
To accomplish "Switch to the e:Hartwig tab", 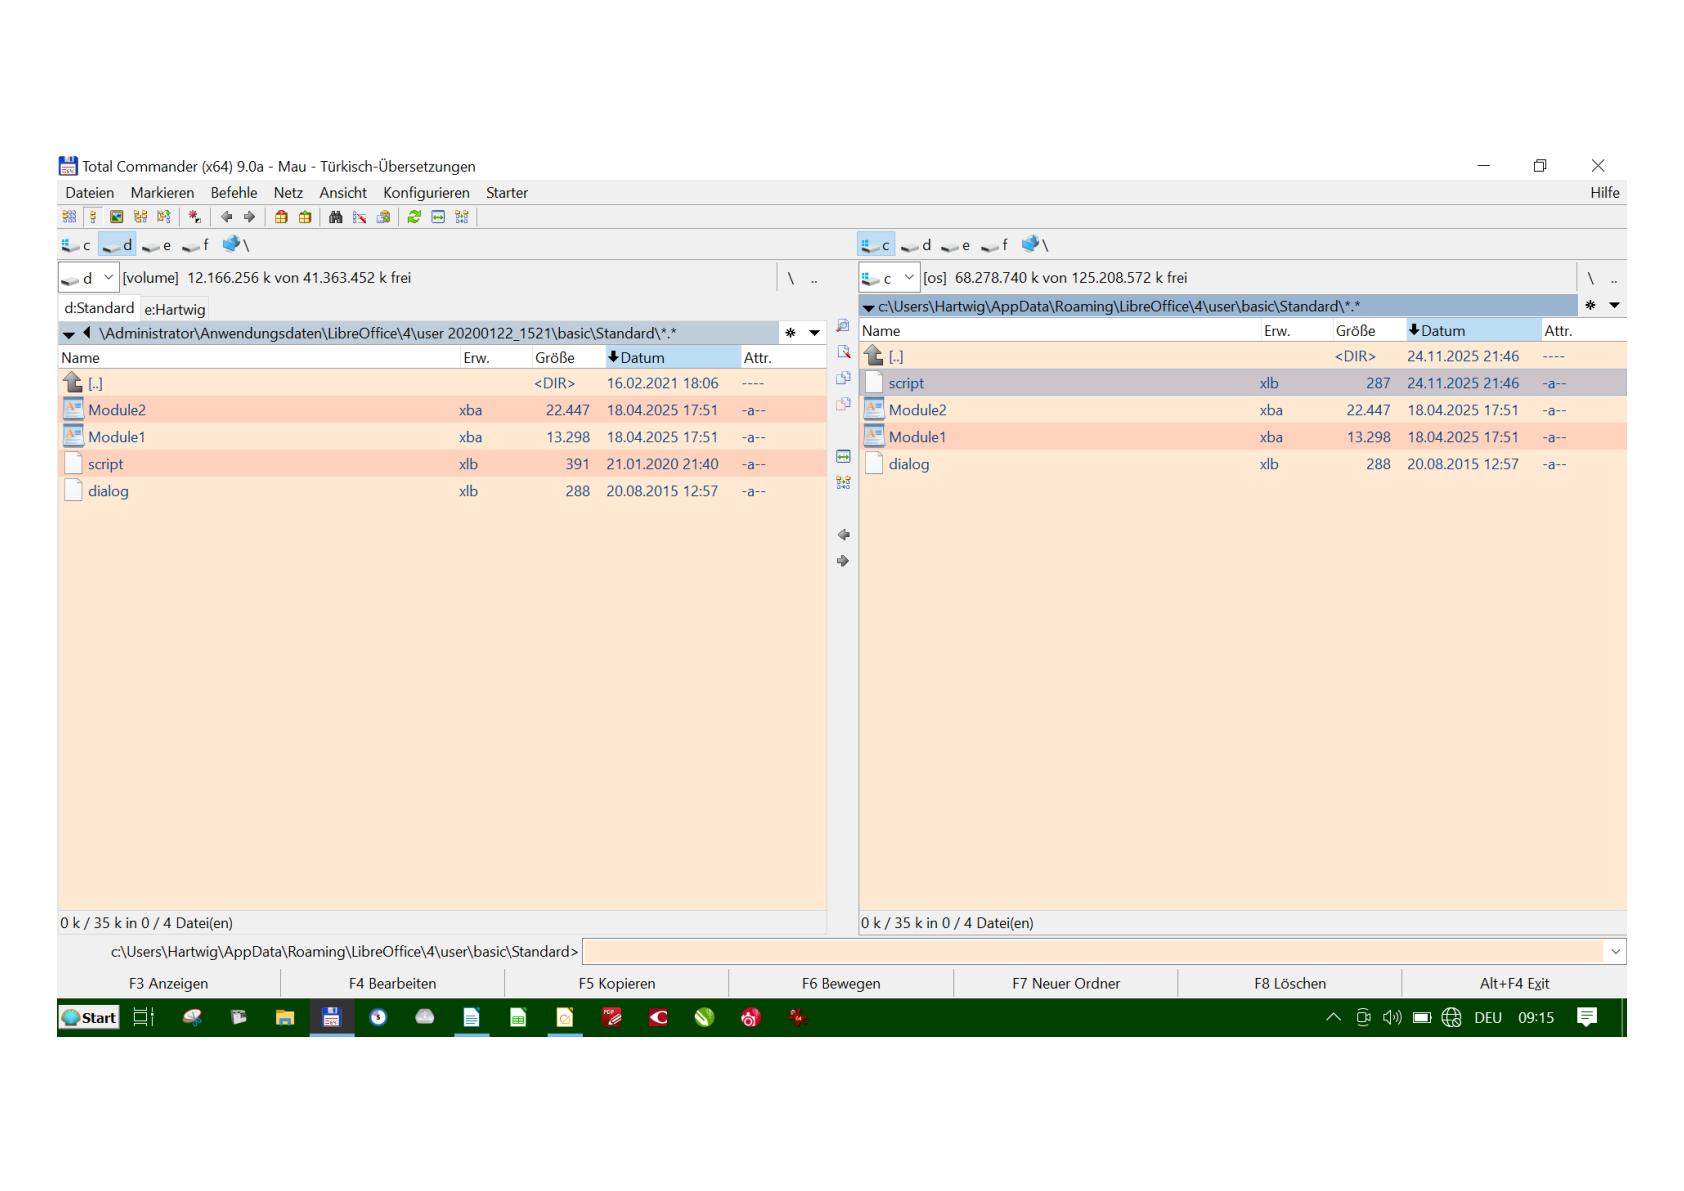I will click(x=175, y=310).
